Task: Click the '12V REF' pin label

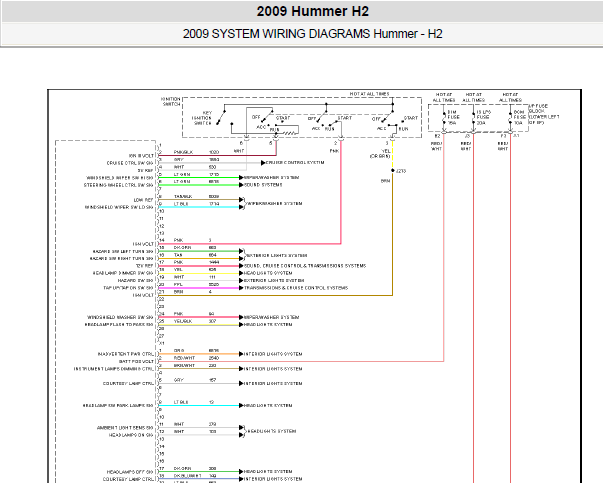Action: point(144,266)
